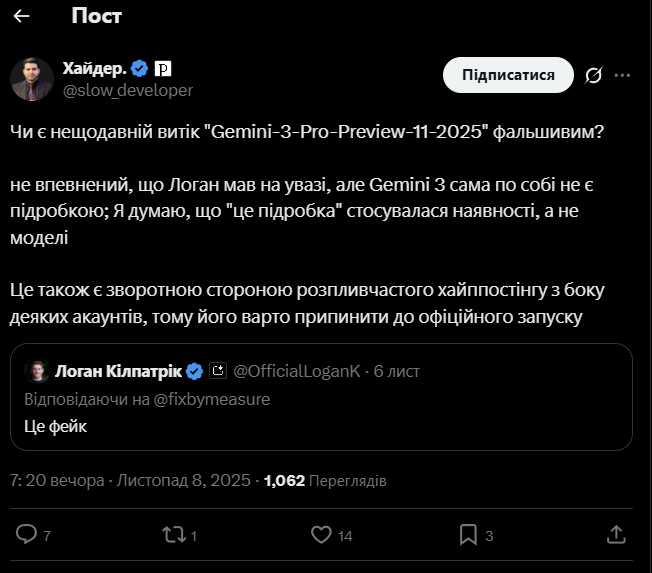652x573 pixels.
Task: Click the back arrow icon
Action: pos(22,17)
